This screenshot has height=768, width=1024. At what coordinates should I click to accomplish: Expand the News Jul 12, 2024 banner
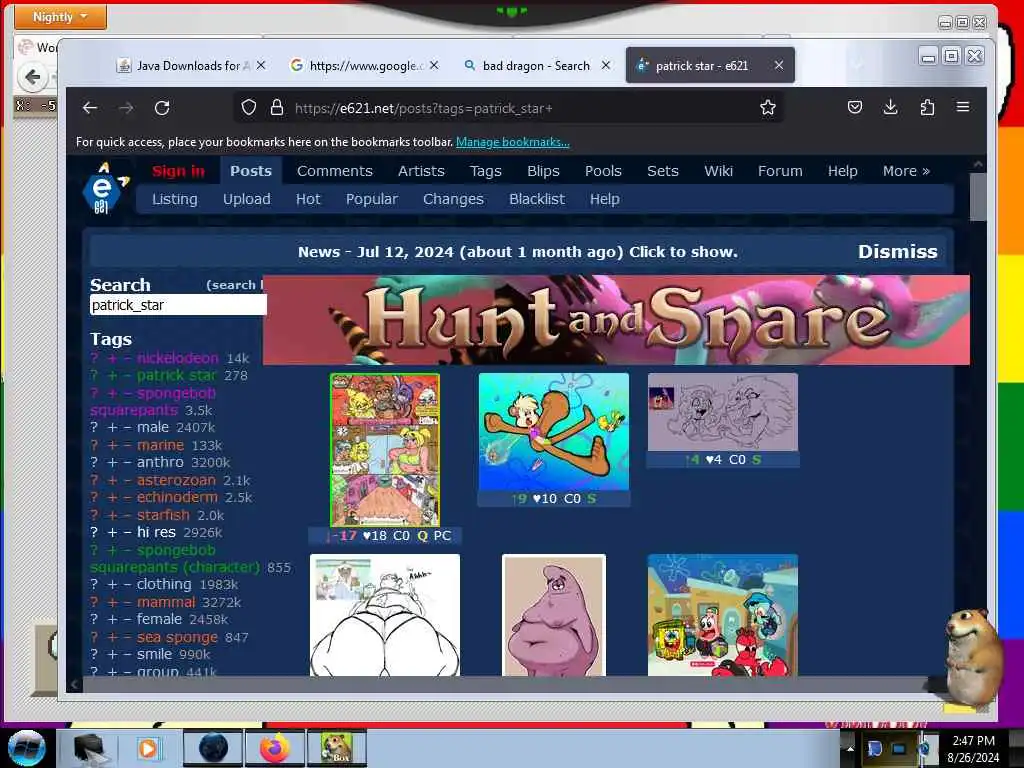(518, 252)
